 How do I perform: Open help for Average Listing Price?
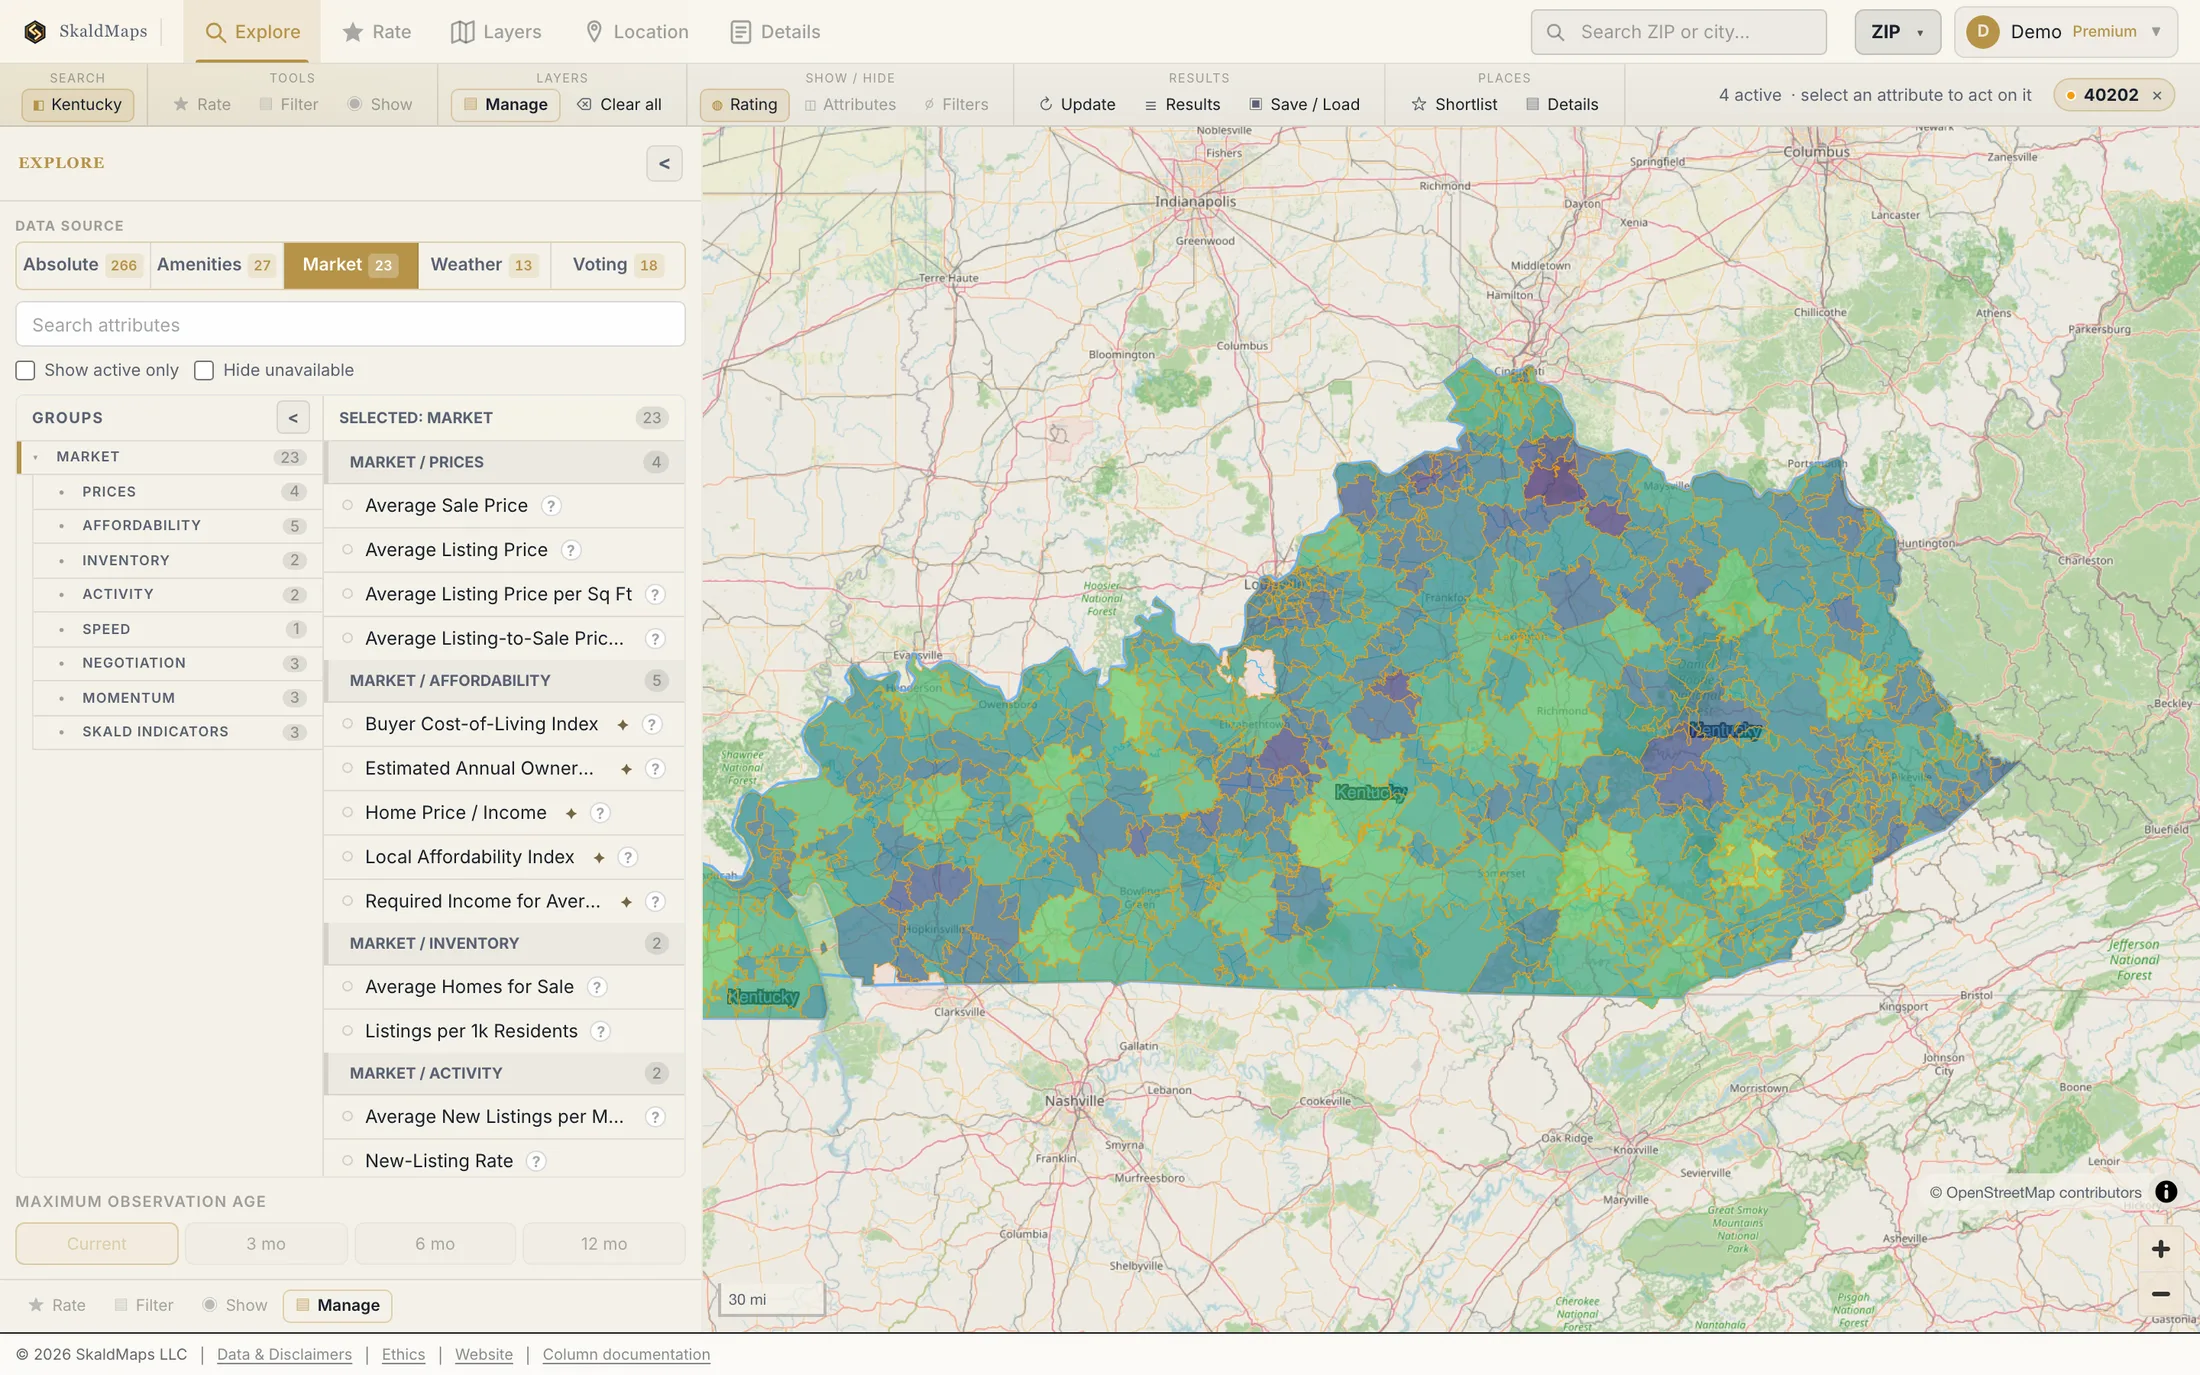[570, 550]
